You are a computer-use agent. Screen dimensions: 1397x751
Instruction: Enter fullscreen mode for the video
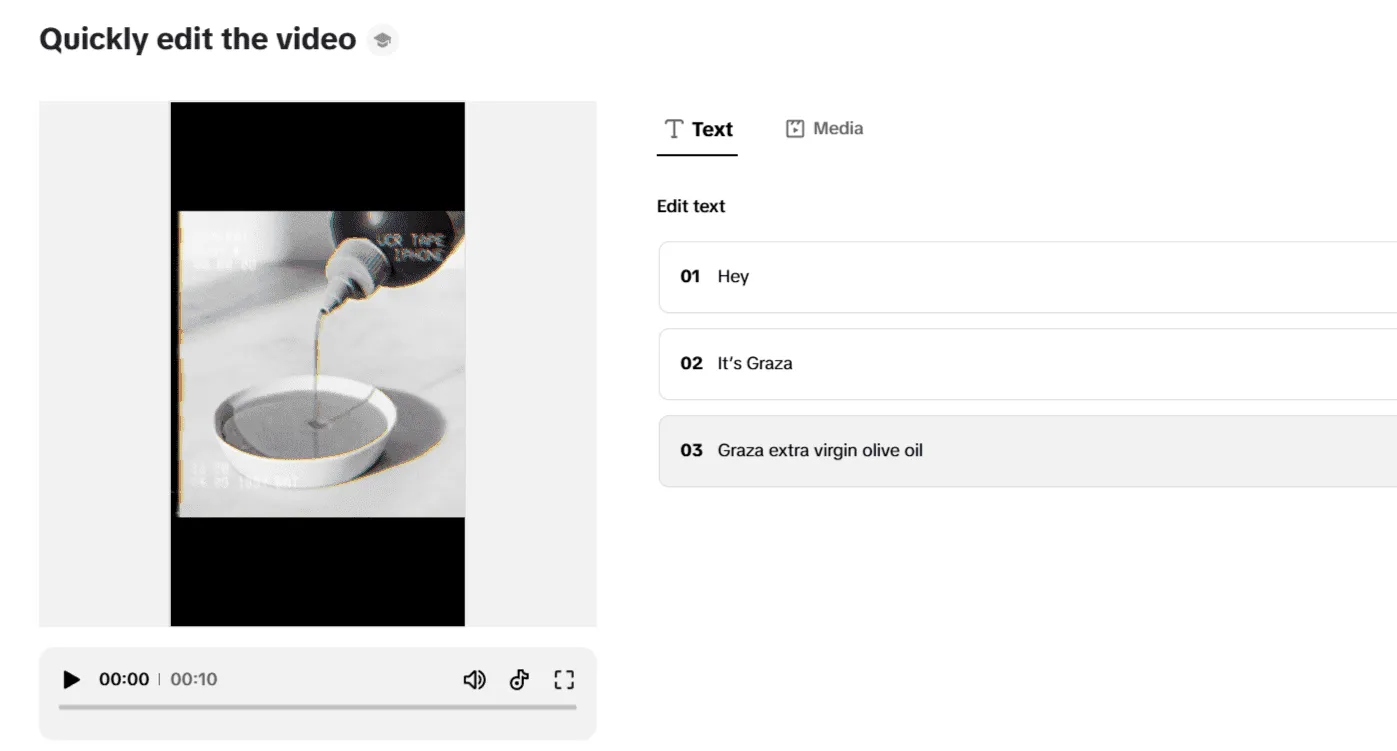coord(564,680)
